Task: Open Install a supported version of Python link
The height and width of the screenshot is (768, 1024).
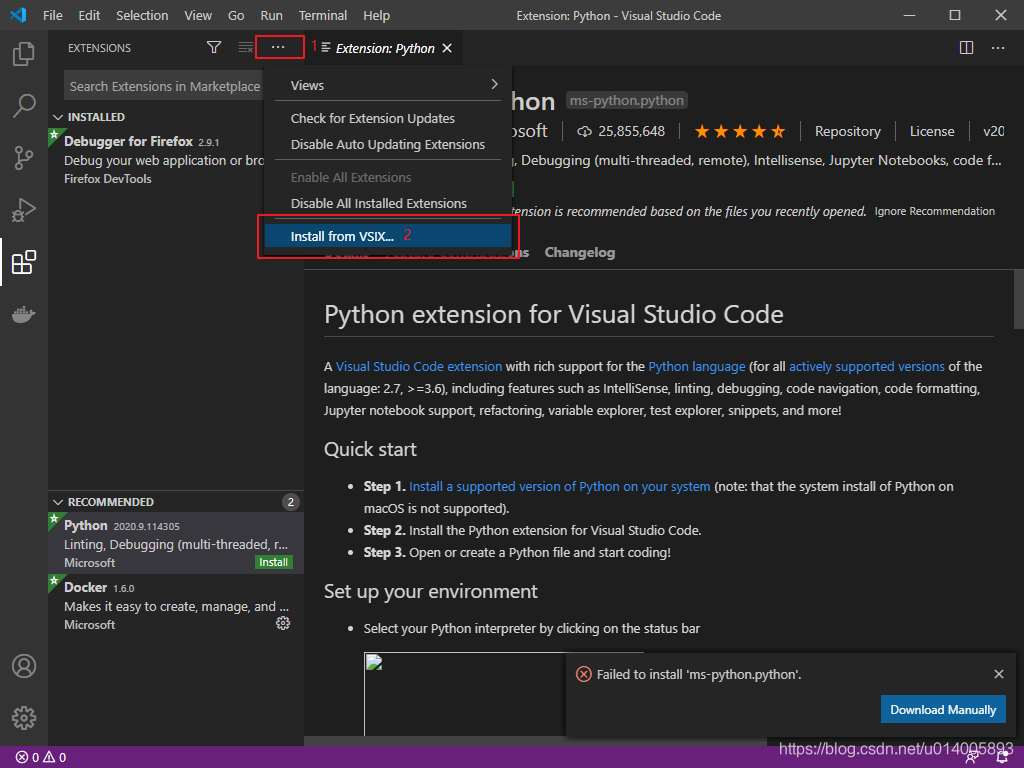Action: pos(560,487)
